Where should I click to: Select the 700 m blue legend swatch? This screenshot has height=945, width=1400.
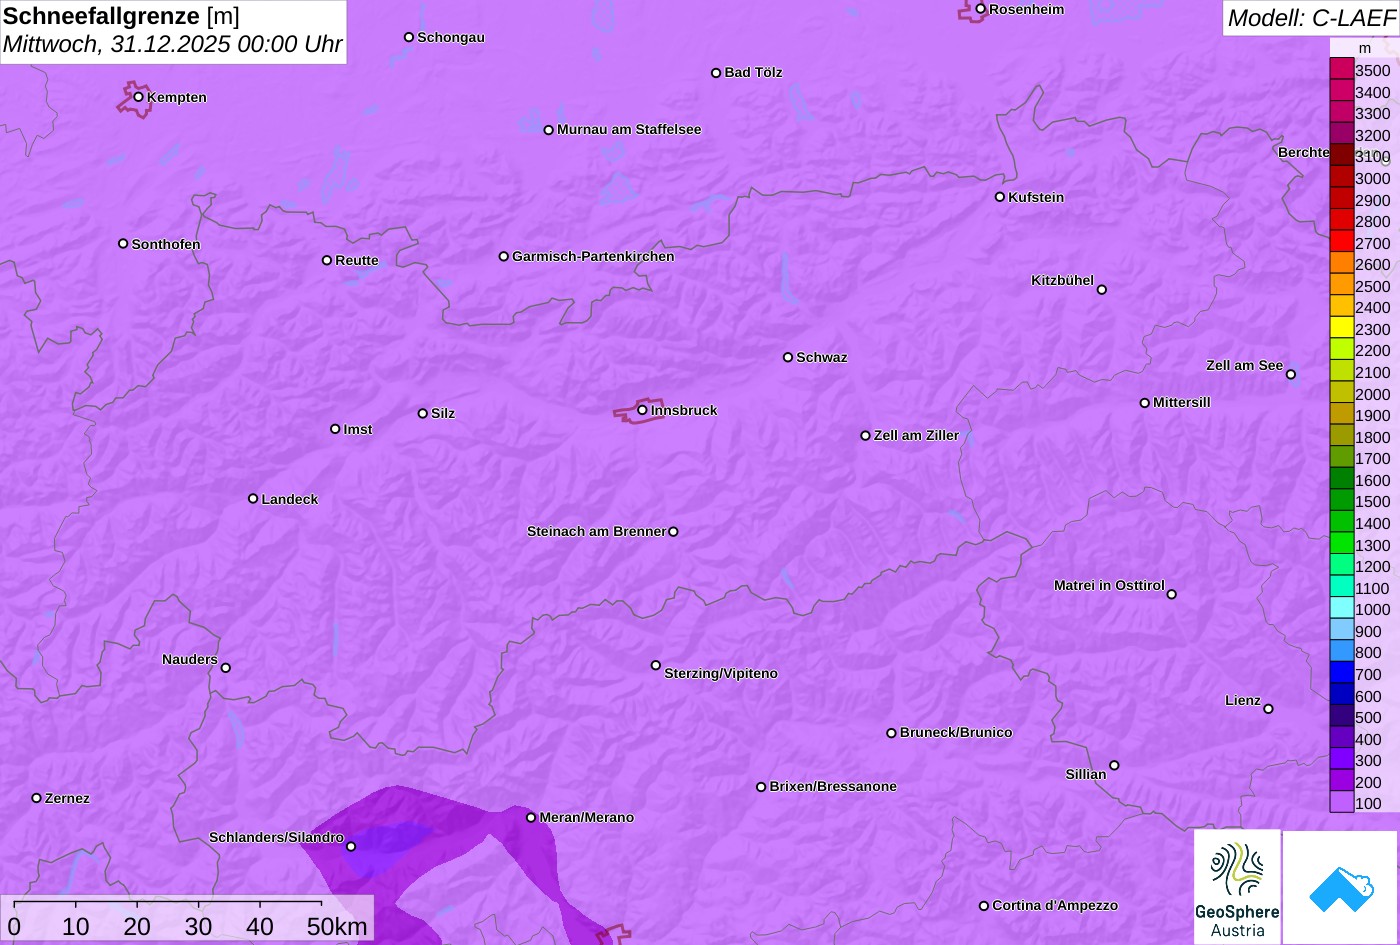click(1342, 673)
